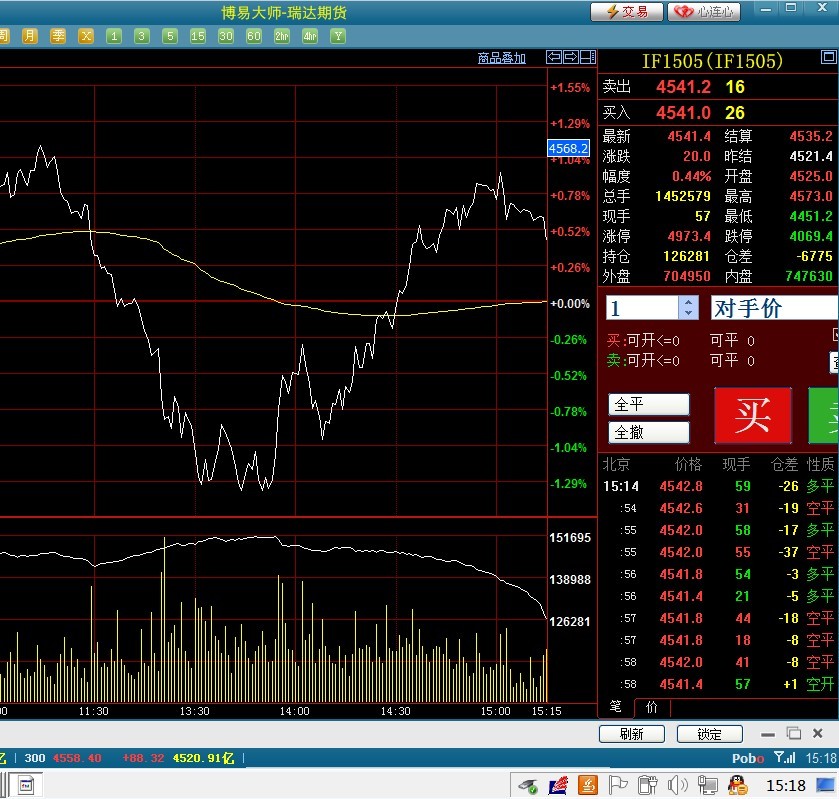
Task: Click the quarterly (季) period button
Action: click(x=58, y=36)
